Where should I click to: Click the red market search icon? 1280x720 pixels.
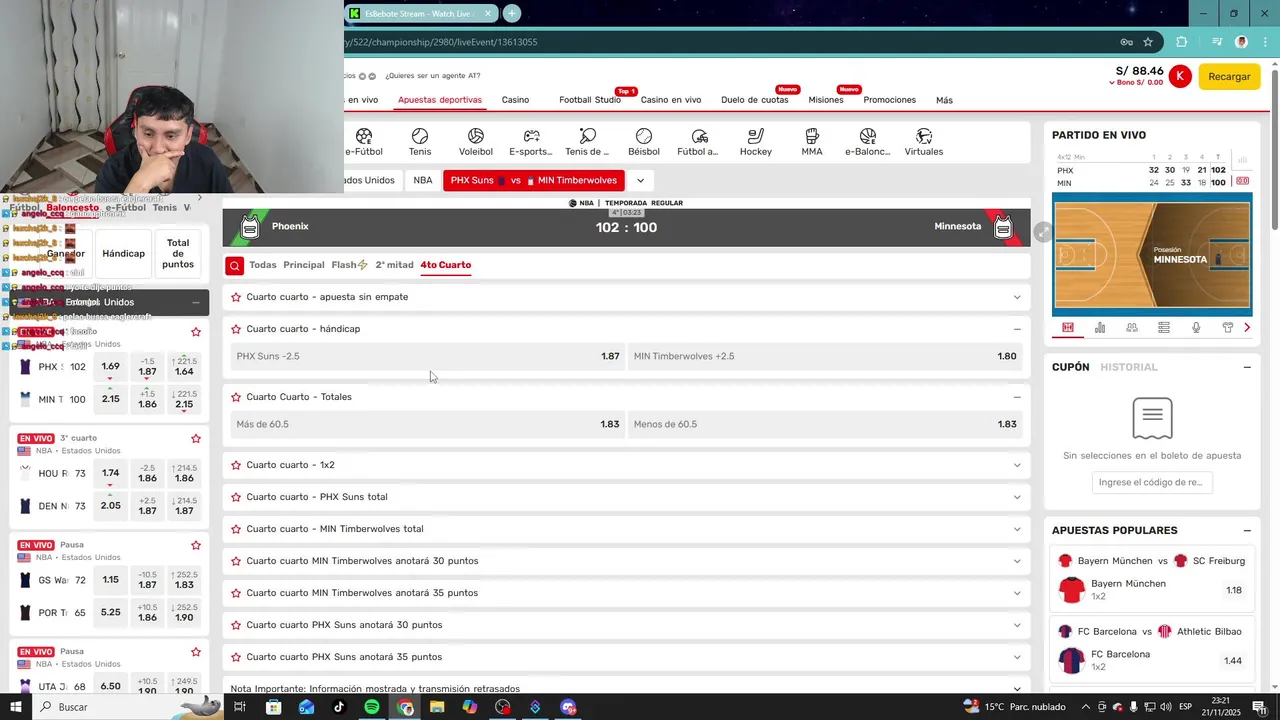pos(234,265)
